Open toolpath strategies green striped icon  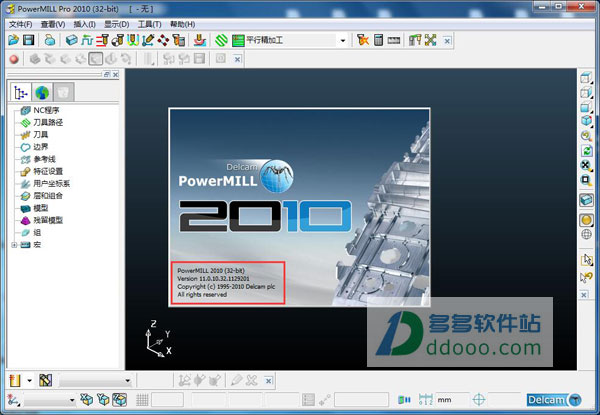pyautogui.click(x=221, y=40)
